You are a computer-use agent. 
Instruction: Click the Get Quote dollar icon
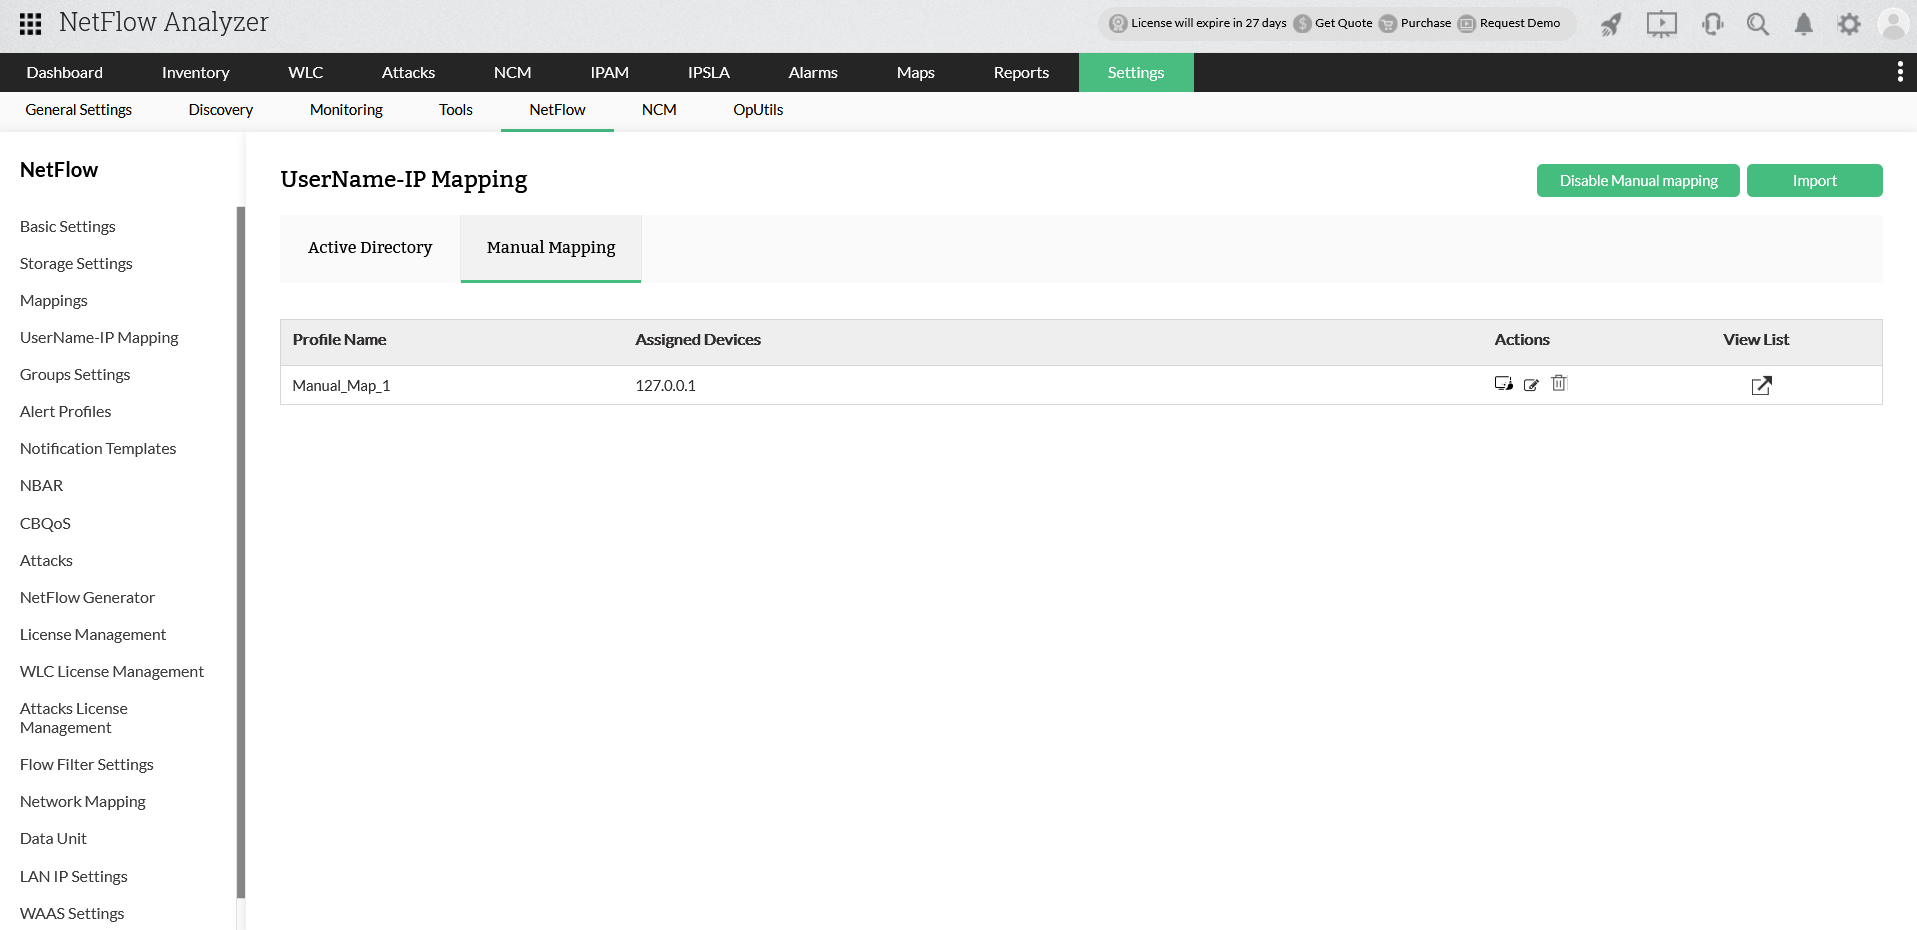(1302, 23)
